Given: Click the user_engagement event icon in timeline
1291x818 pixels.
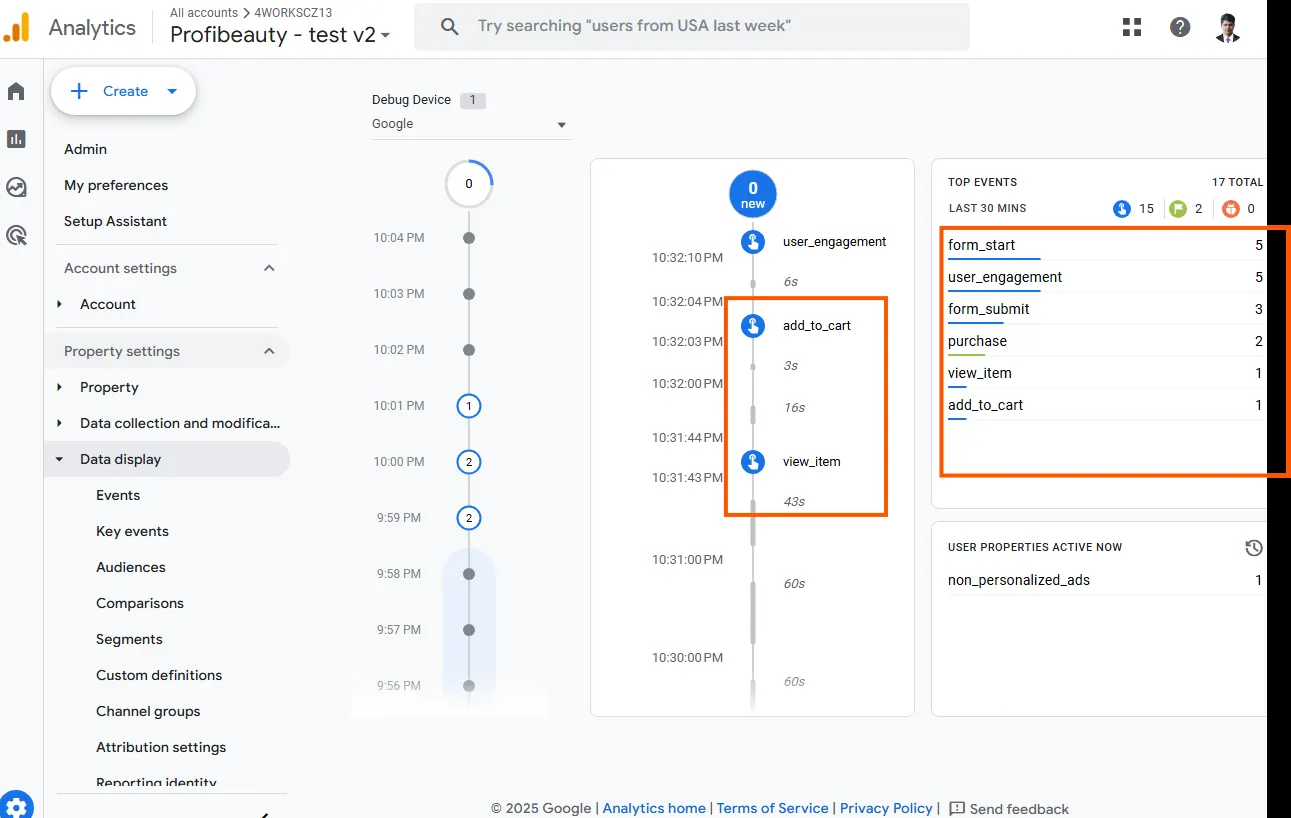Looking at the screenshot, I should coord(753,242).
